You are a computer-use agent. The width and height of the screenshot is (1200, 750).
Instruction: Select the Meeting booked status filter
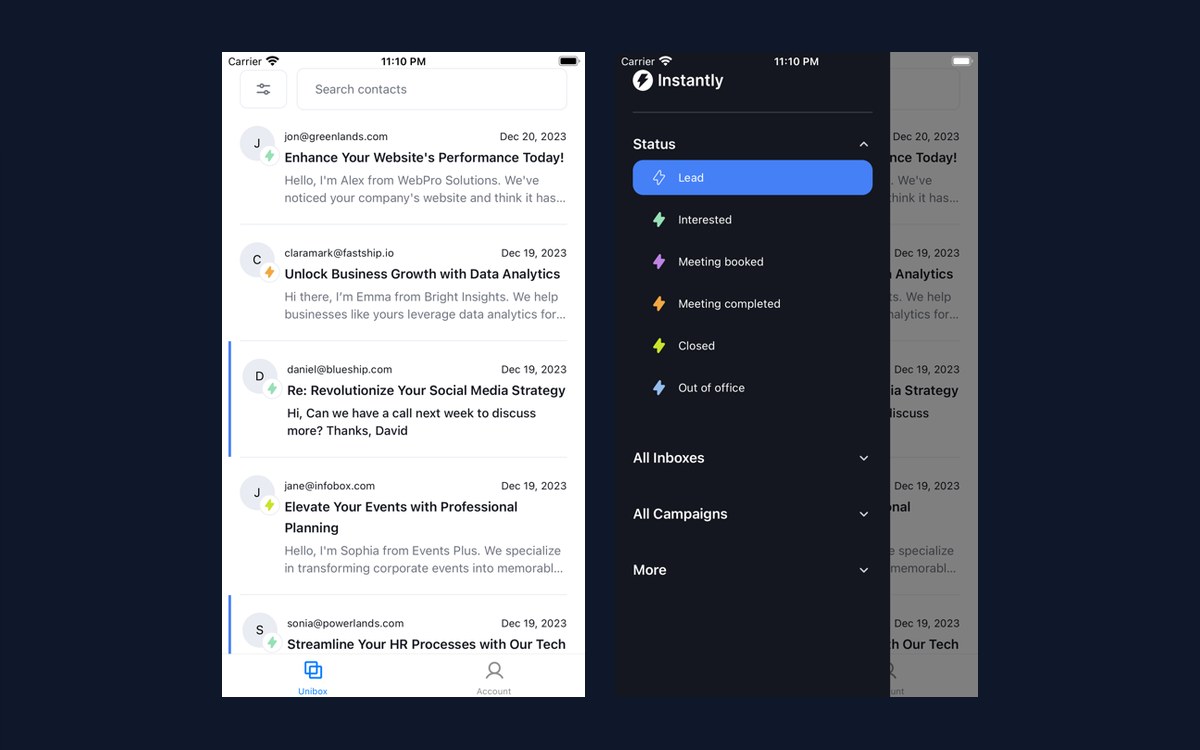[753, 262]
